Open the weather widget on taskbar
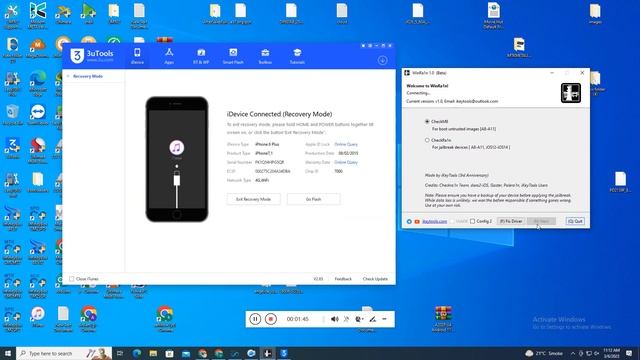 (x=544, y=353)
